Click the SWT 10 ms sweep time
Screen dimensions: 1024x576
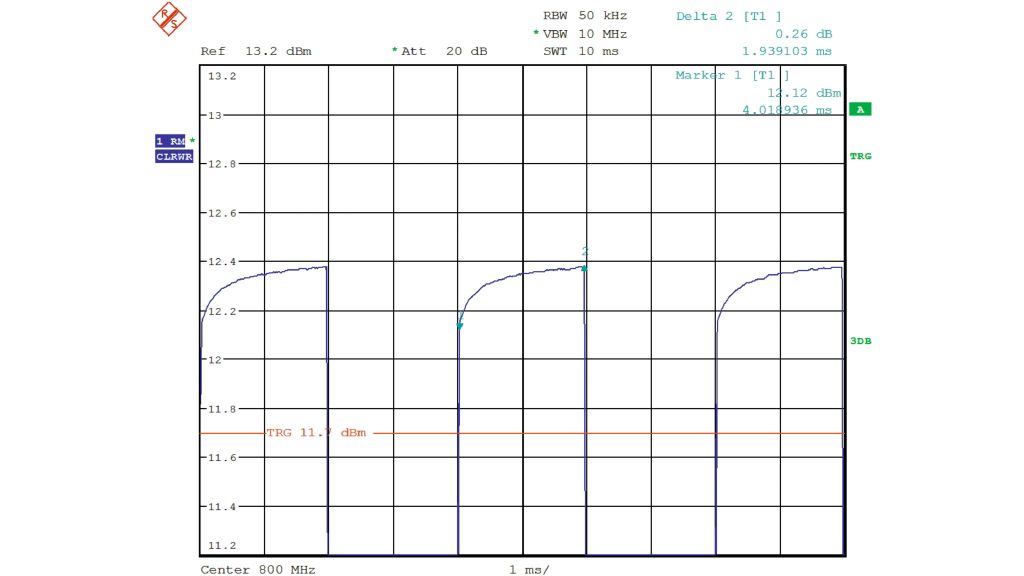[x=582, y=51]
